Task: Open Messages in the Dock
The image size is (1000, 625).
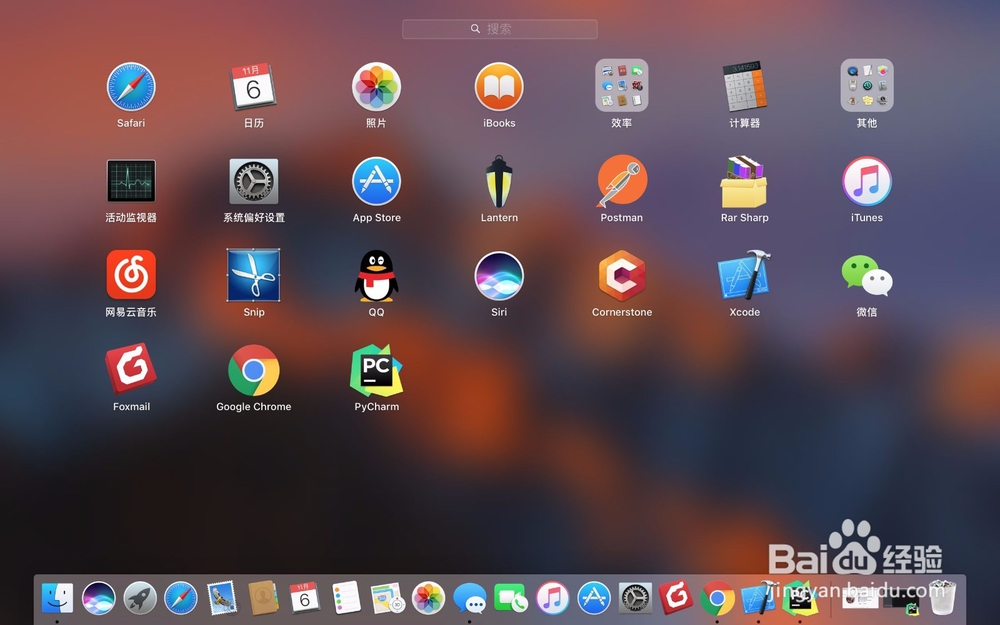Action: pyautogui.click(x=469, y=599)
